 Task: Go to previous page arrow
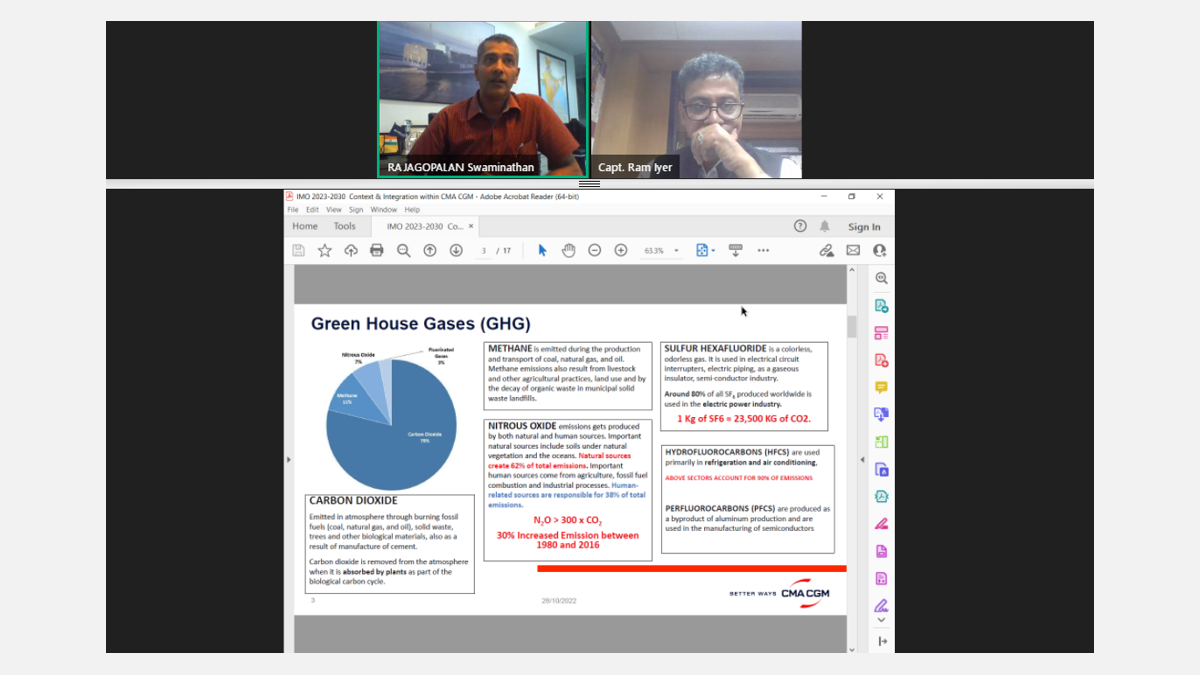430,250
